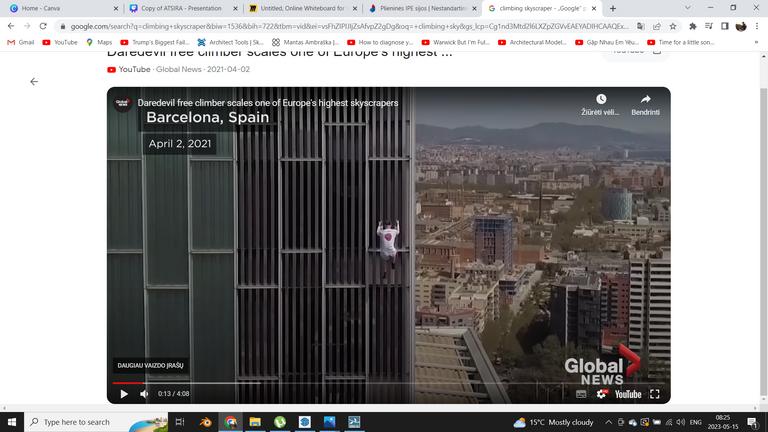Bookmark this page with the star icon
The image size is (768, 432).
pos(673,26)
